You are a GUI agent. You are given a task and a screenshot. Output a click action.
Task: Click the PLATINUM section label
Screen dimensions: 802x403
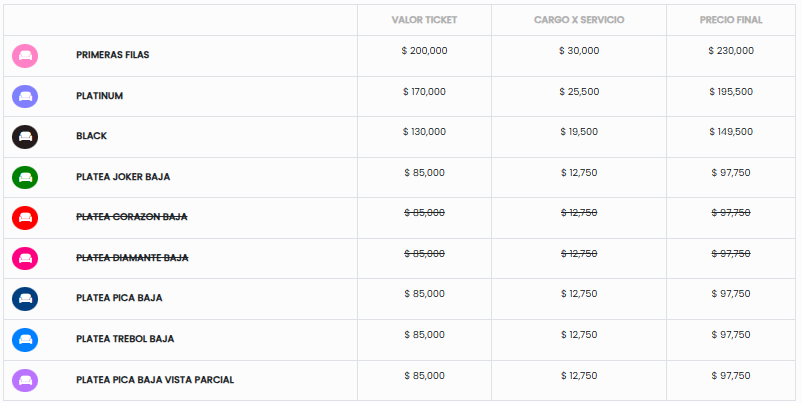100,96
